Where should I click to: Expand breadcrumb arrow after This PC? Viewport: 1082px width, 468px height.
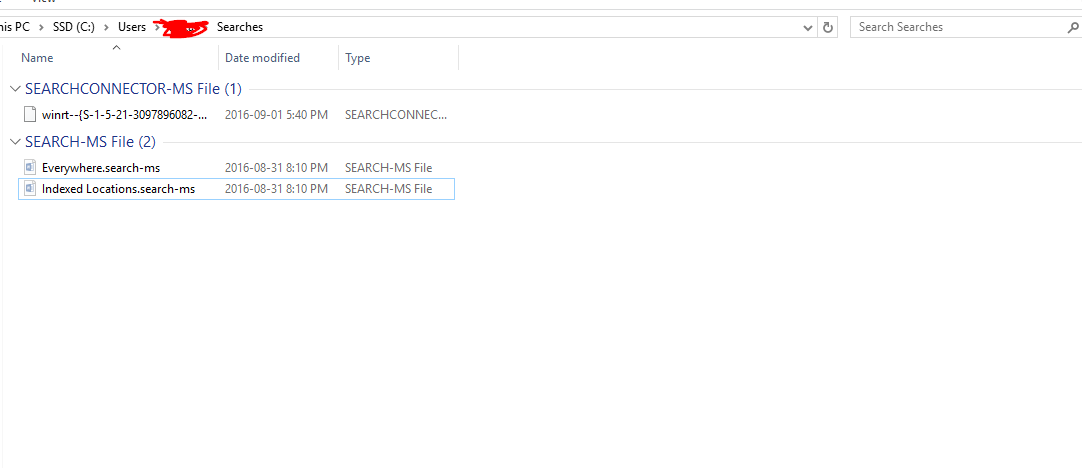pos(41,28)
